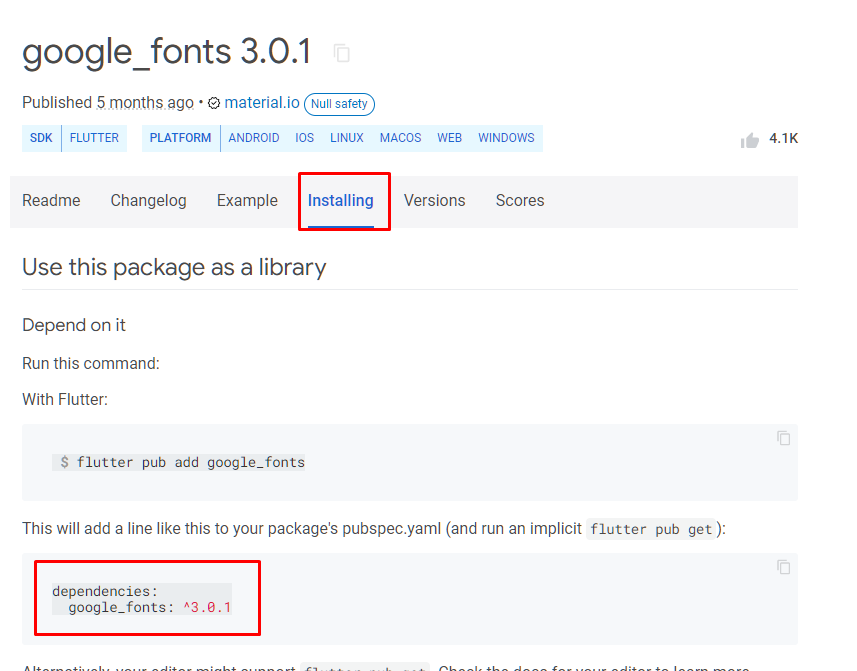Click the 'Run this command:' text
The height and width of the screenshot is (671, 857).
91,363
